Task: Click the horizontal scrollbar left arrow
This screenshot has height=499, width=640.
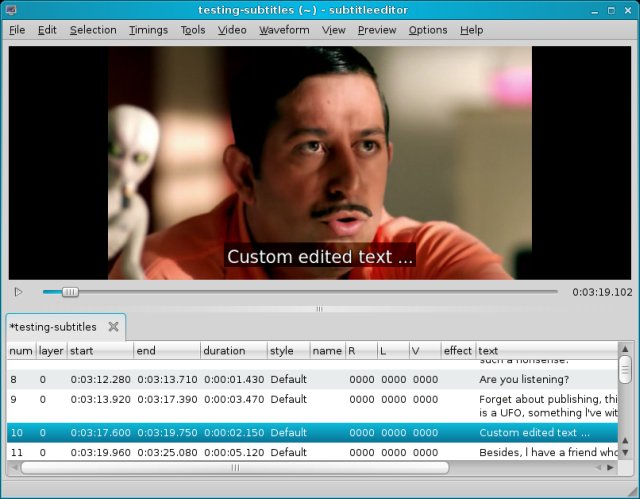Action: point(14,467)
